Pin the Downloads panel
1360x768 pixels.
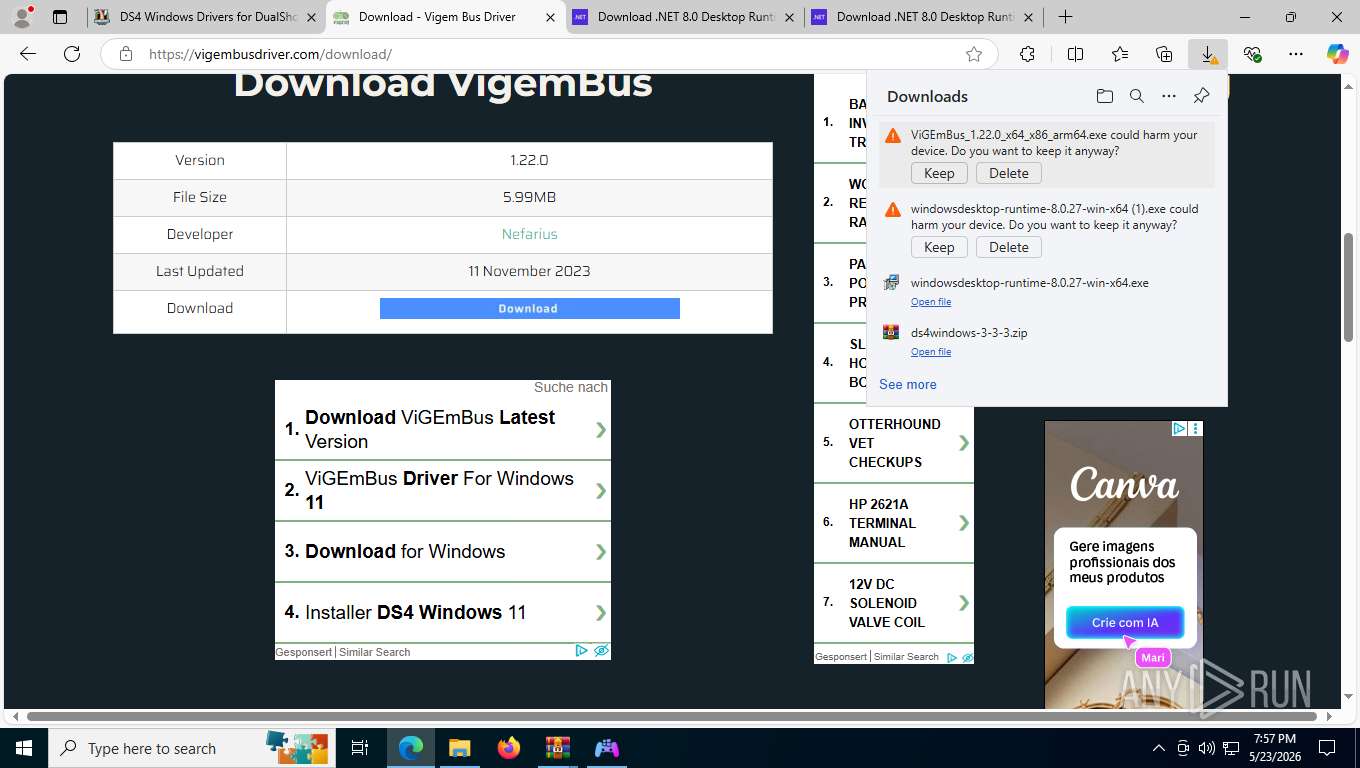pyautogui.click(x=1201, y=96)
